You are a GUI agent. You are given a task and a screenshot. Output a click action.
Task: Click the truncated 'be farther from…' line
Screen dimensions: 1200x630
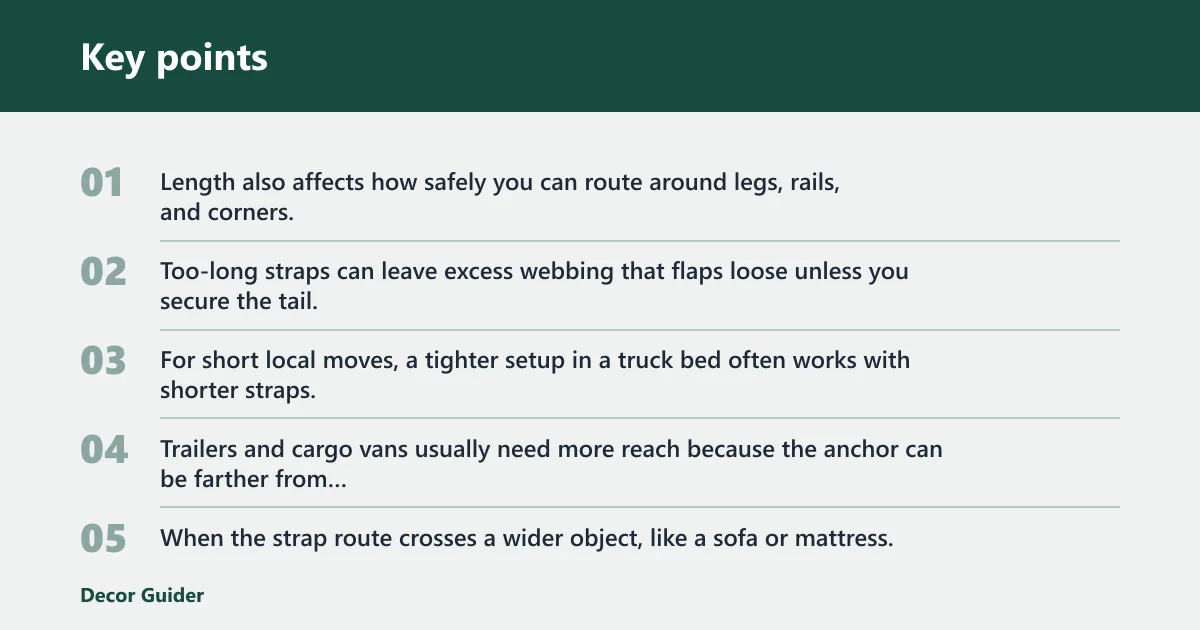254,479
